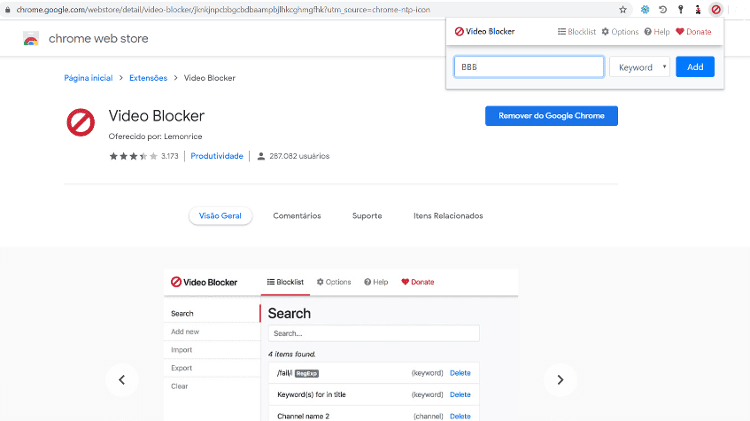Click the Video Blocker title in popup
The width and height of the screenshot is (750, 421).
tap(485, 32)
